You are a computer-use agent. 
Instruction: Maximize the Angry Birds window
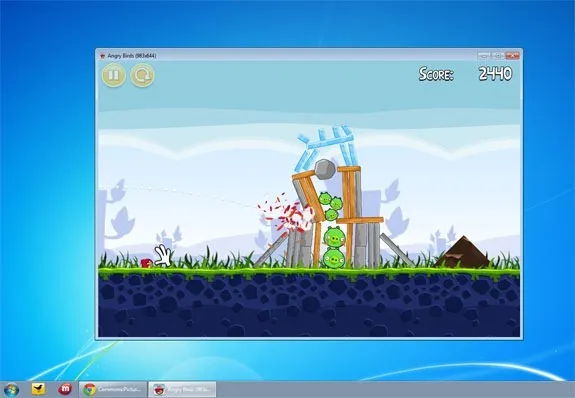(498, 56)
